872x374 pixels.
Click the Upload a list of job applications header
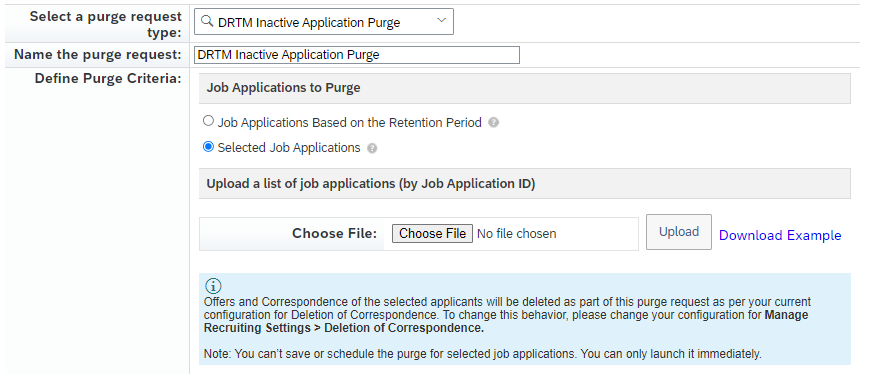point(524,183)
